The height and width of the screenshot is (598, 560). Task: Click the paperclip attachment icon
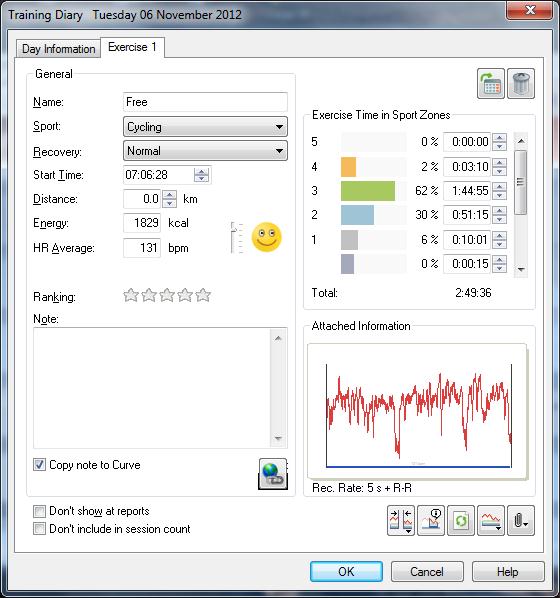tap(521, 521)
